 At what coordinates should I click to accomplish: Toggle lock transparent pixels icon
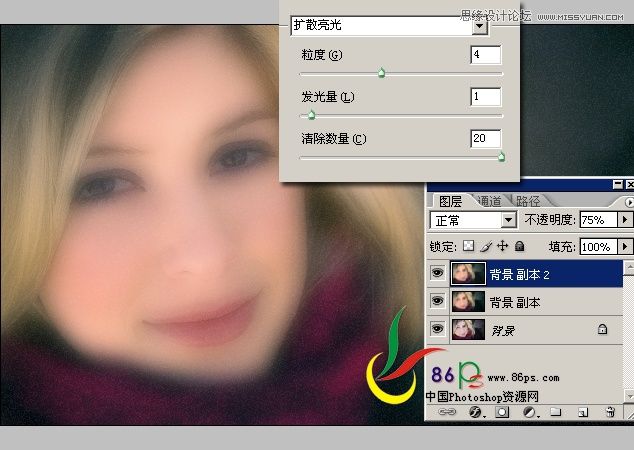click(468, 246)
